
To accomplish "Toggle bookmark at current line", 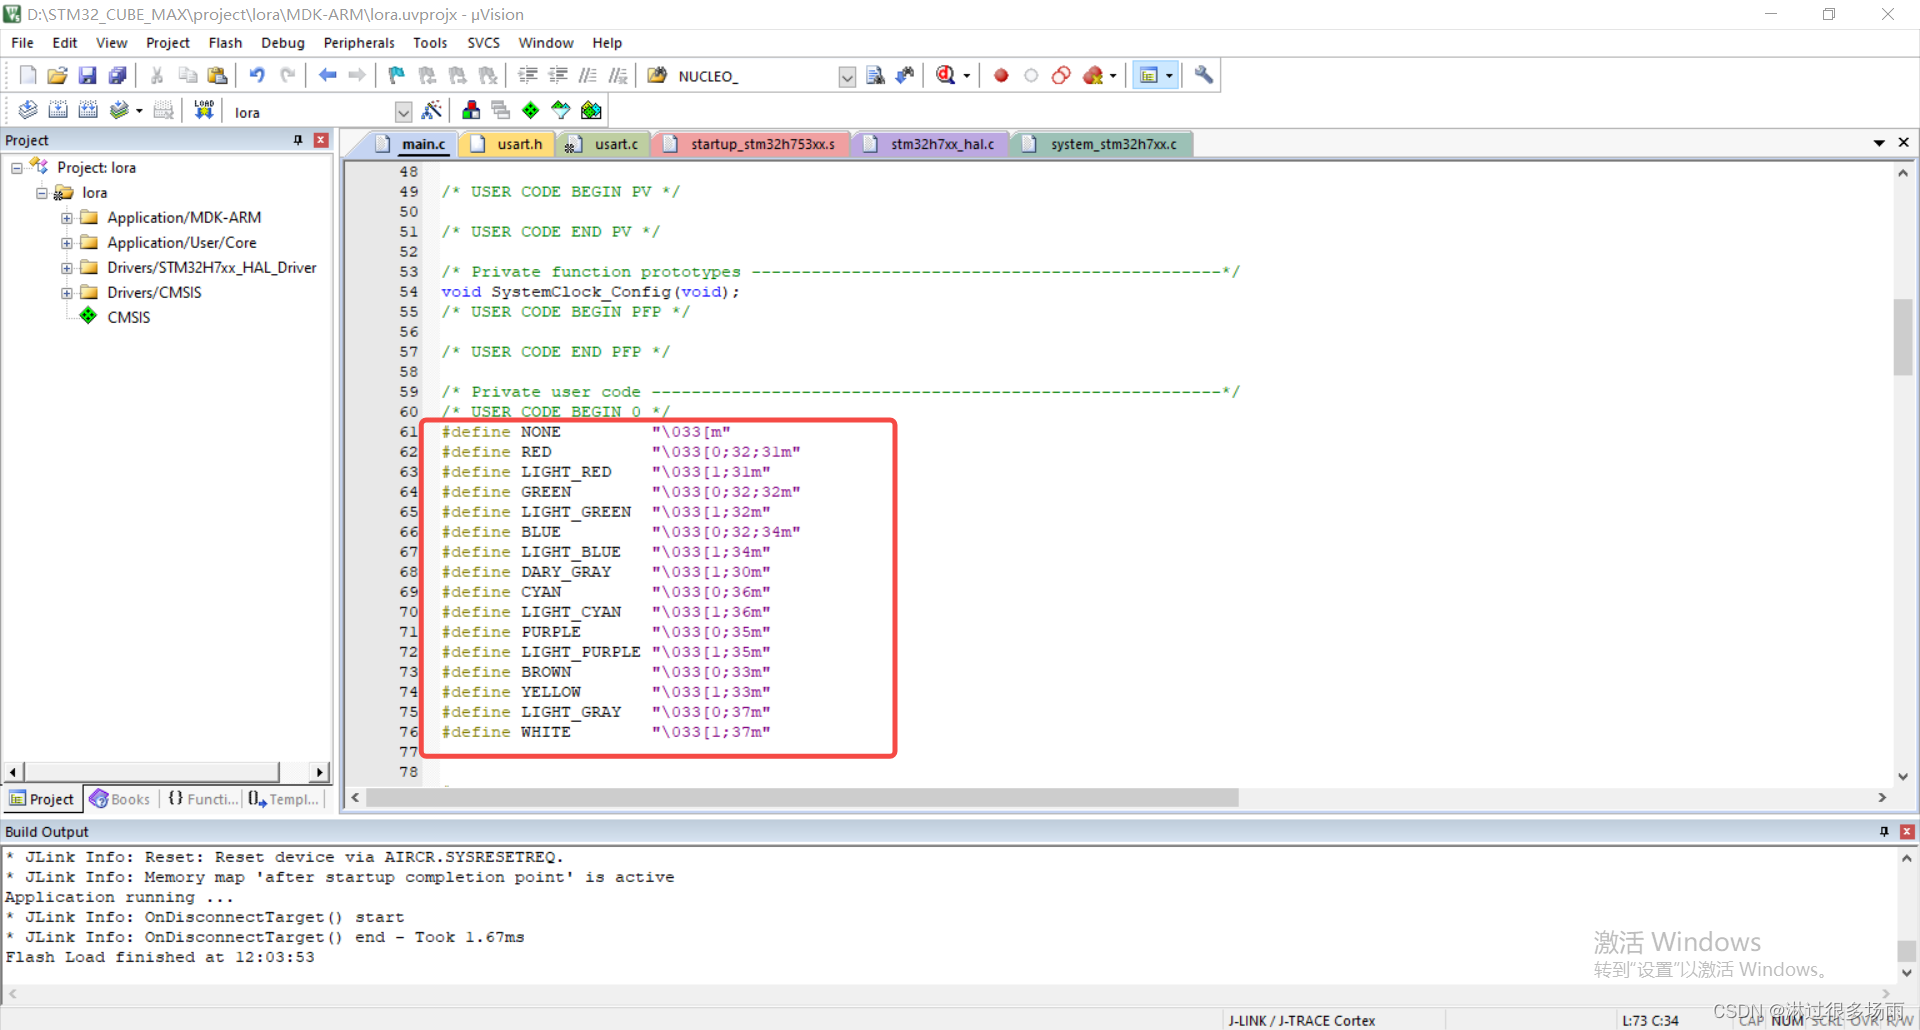I will pos(395,75).
